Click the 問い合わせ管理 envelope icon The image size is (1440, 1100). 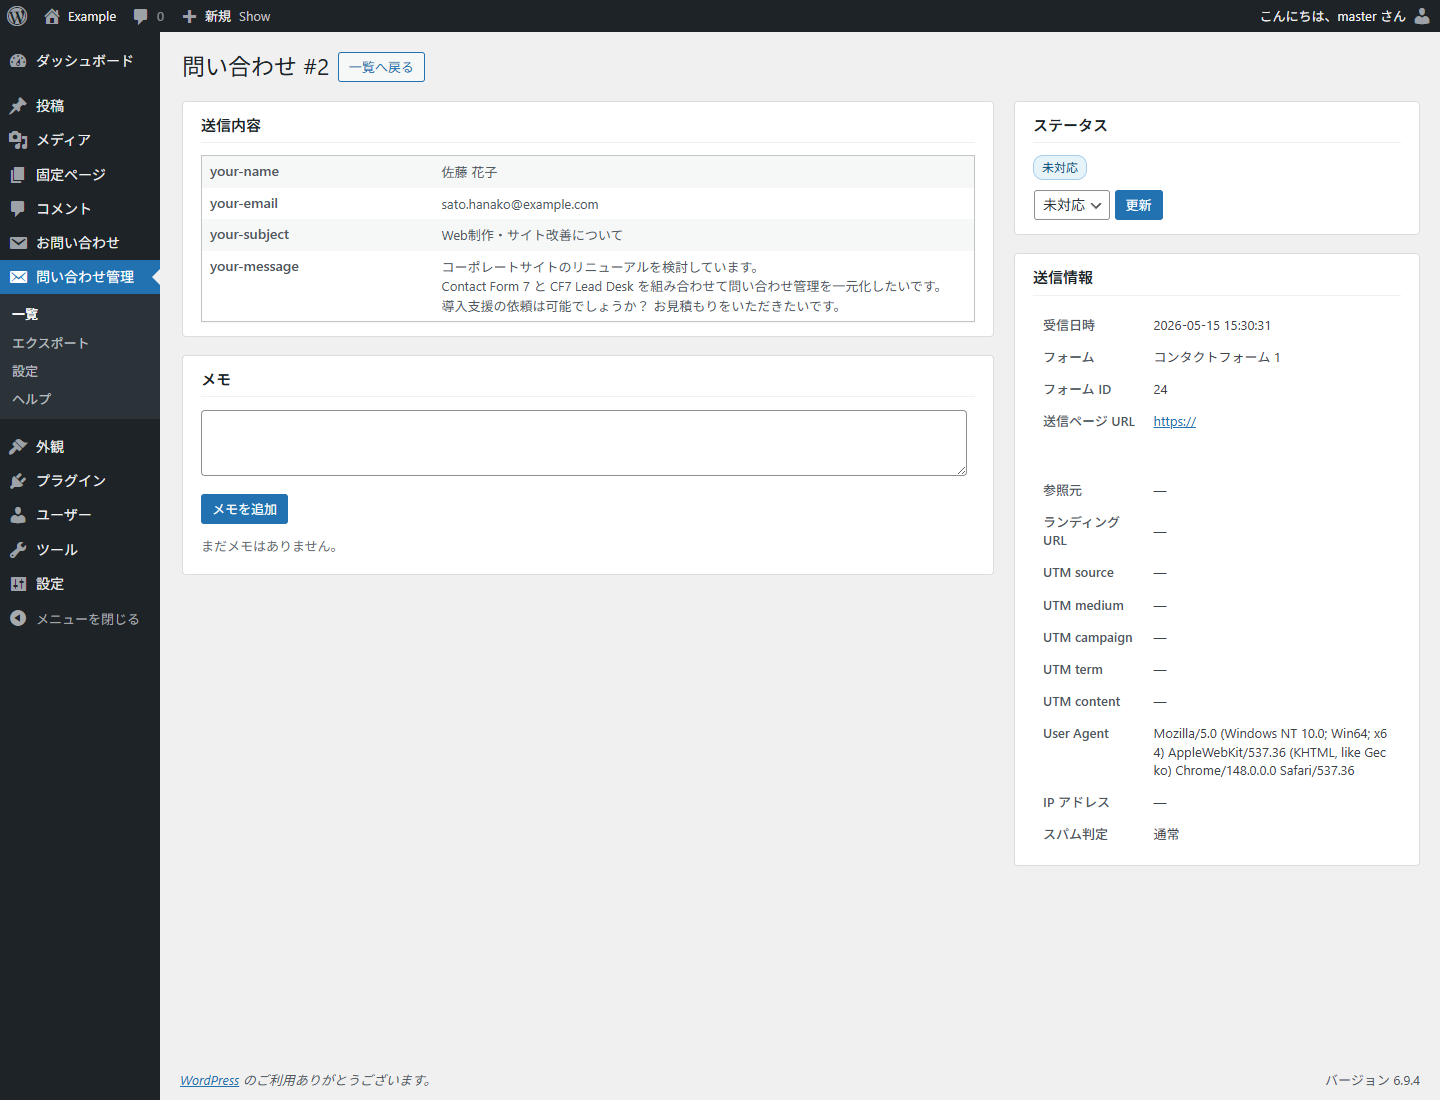point(18,277)
